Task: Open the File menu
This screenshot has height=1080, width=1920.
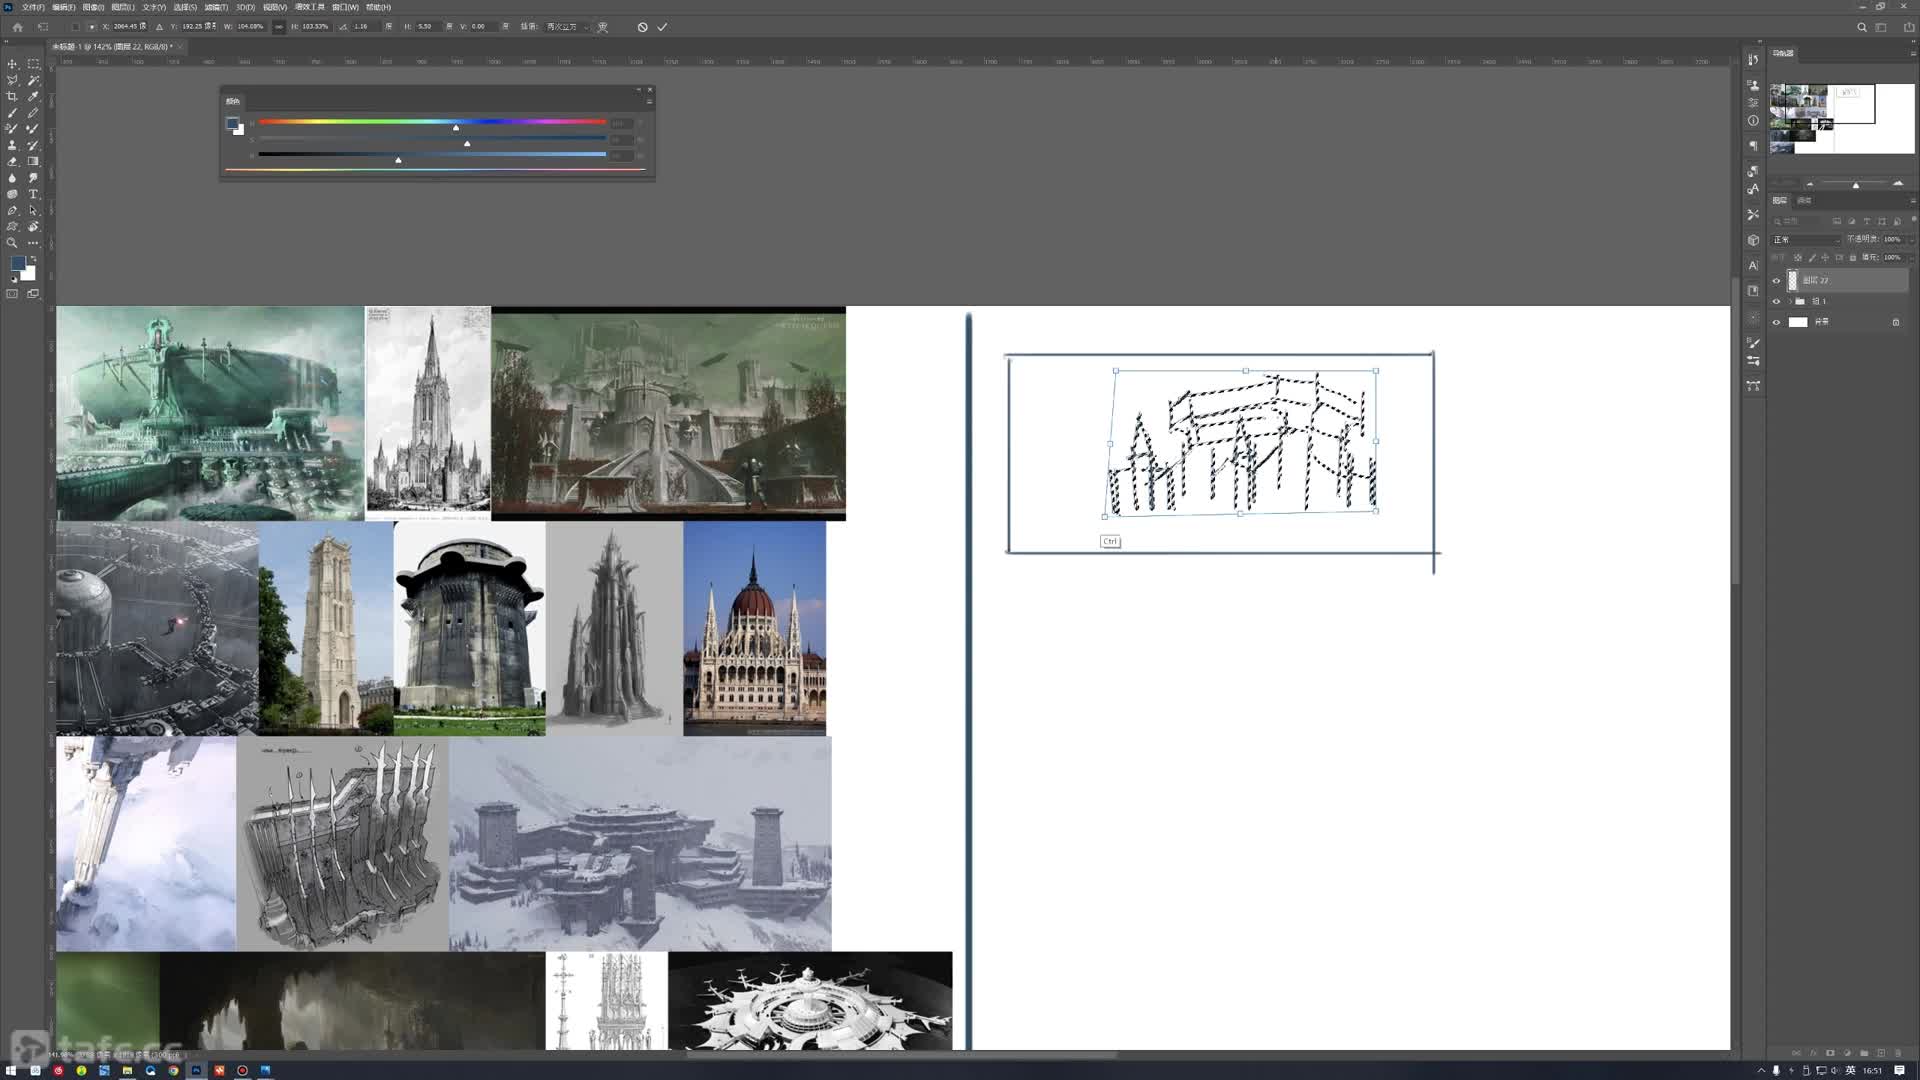Action: 33,7
